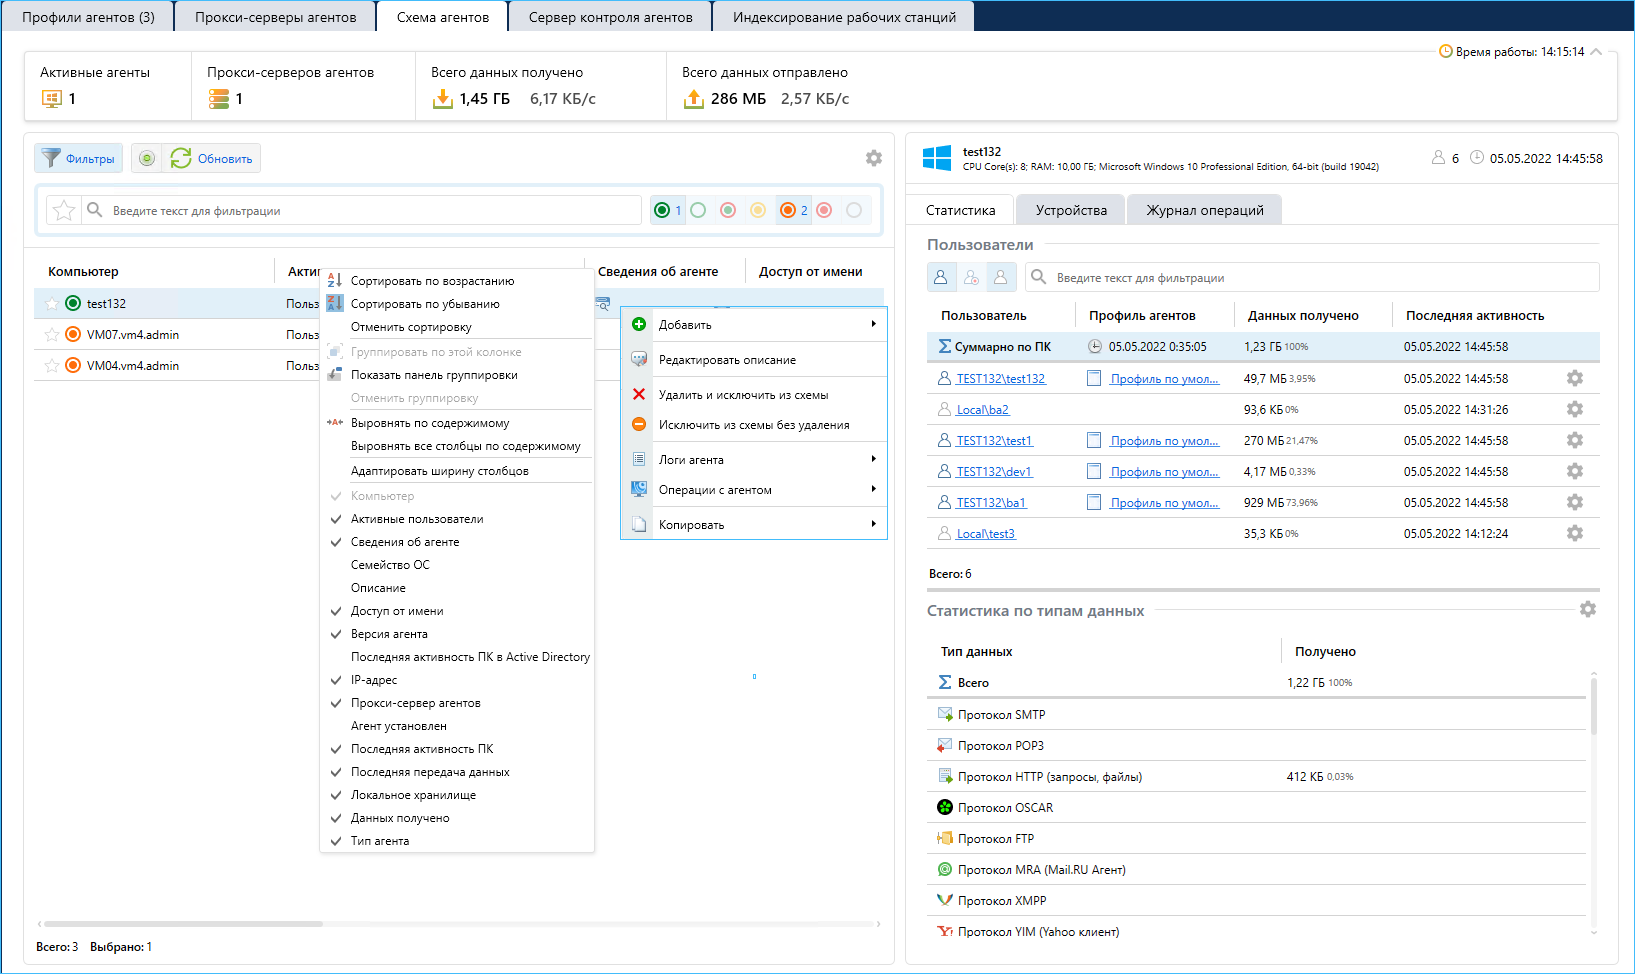This screenshot has height=974, width=1635.
Task: Open settings gear for Local\ba2 row
Action: click(x=1575, y=409)
